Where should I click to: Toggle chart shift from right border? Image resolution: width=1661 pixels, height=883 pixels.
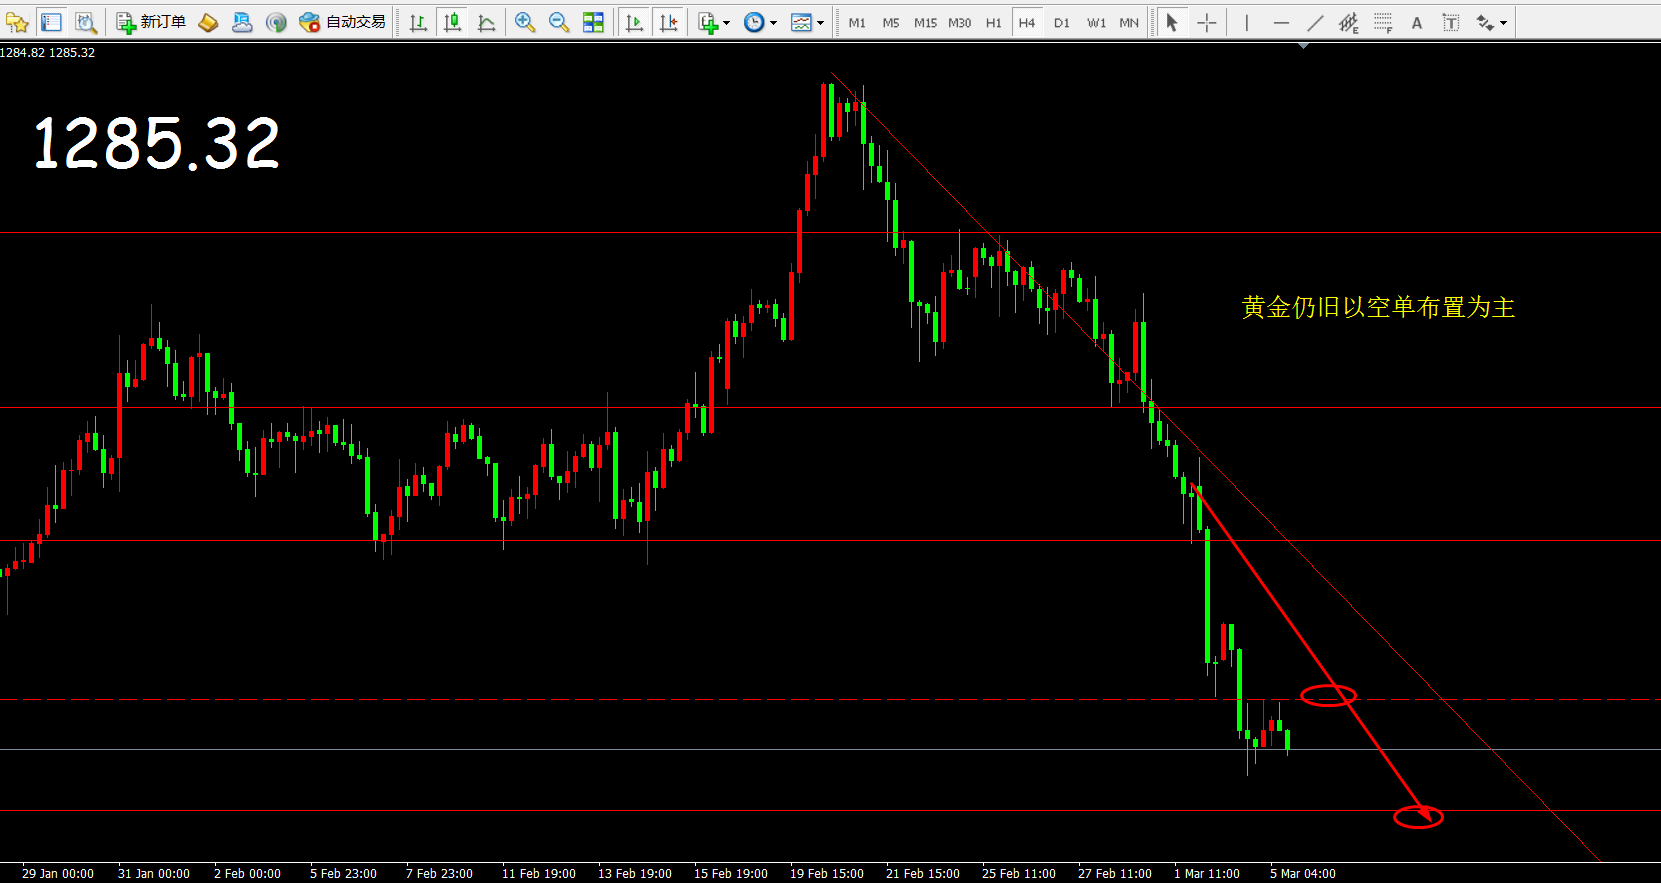pyautogui.click(x=668, y=22)
